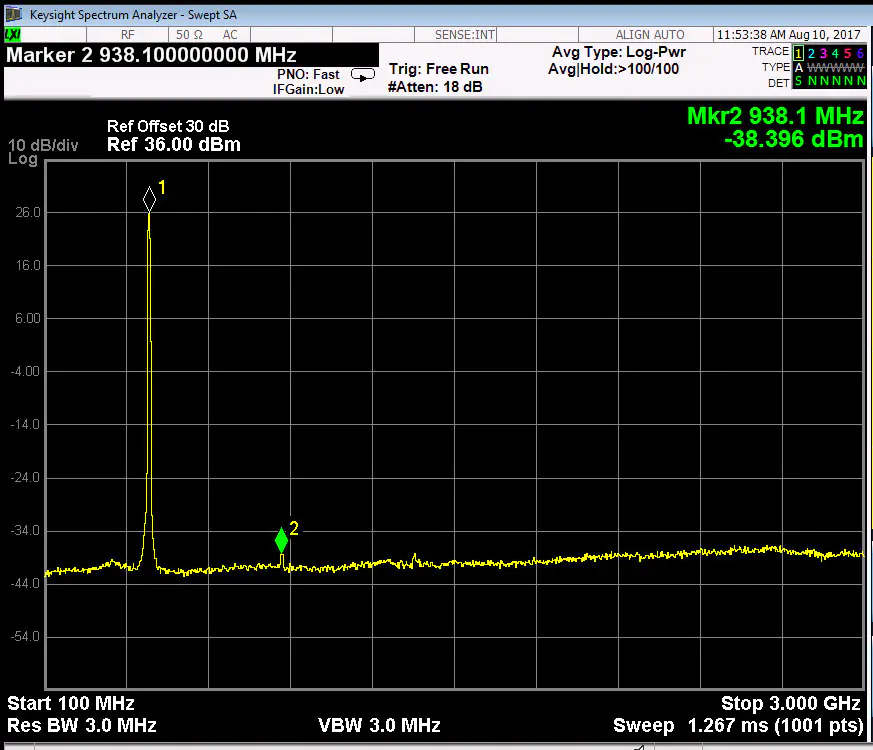873x750 pixels.
Task: Click the SENSE:INT status indicator
Action: click(465, 35)
